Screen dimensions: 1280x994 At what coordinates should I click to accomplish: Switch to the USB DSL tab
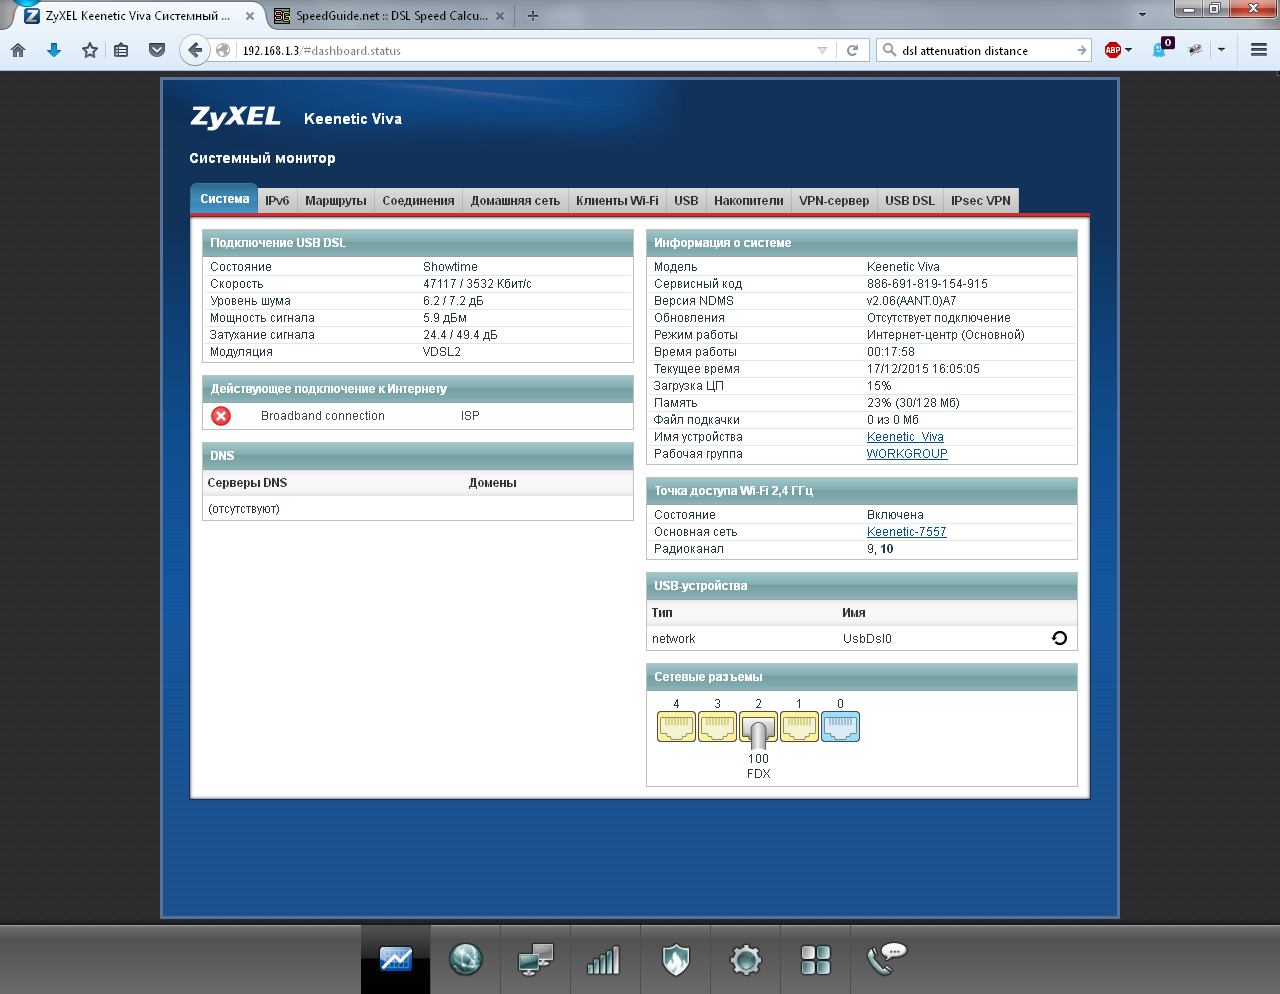tap(910, 201)
